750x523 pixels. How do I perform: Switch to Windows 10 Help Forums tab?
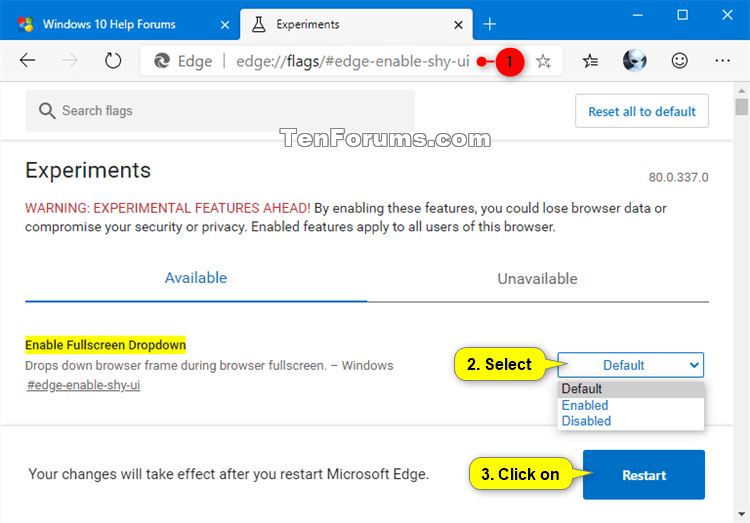point(120,24)
